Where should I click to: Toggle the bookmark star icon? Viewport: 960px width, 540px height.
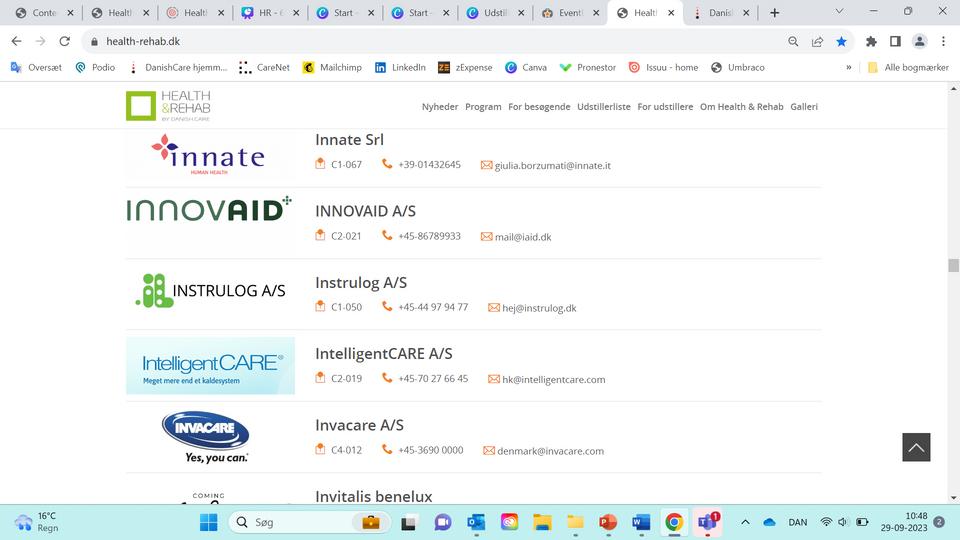tap(841, 41)
